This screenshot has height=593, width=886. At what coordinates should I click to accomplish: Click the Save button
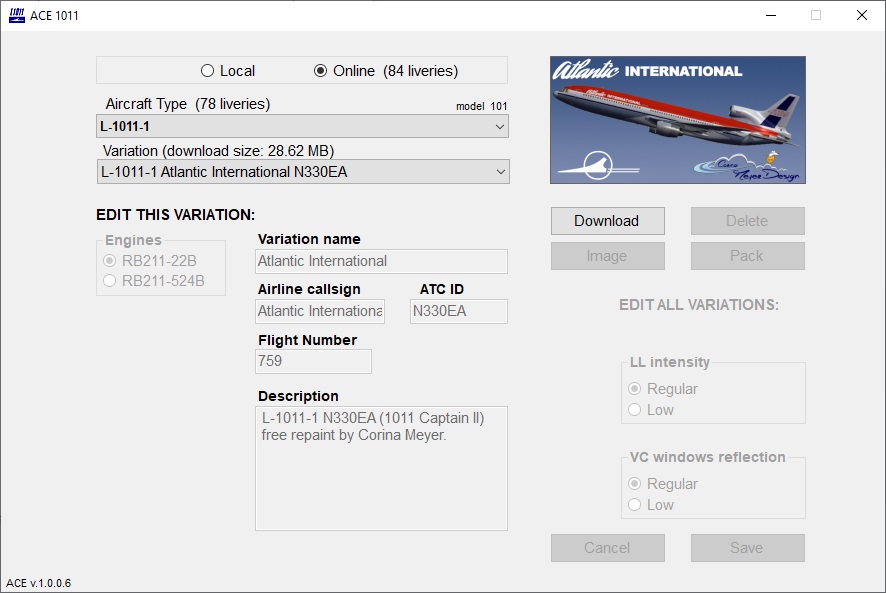pyautogui.click(x=747, y=548)
